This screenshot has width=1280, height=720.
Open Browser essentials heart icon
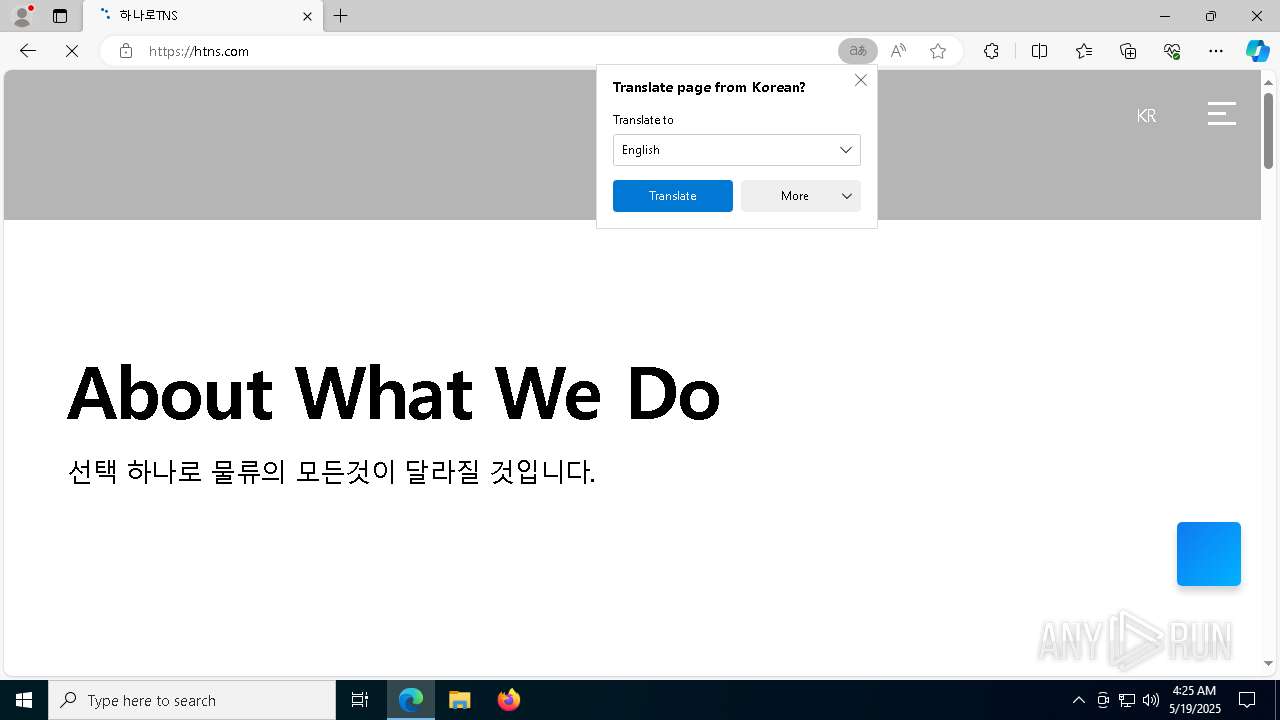pos(1172,51)
